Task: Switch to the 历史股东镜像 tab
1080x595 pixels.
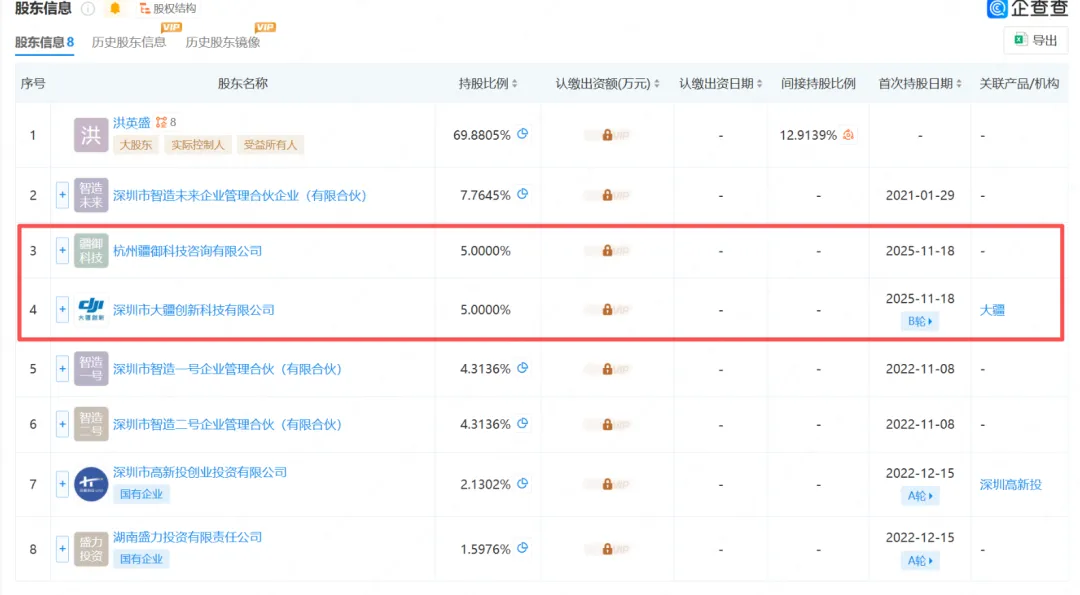Action: tap(222, 42)
